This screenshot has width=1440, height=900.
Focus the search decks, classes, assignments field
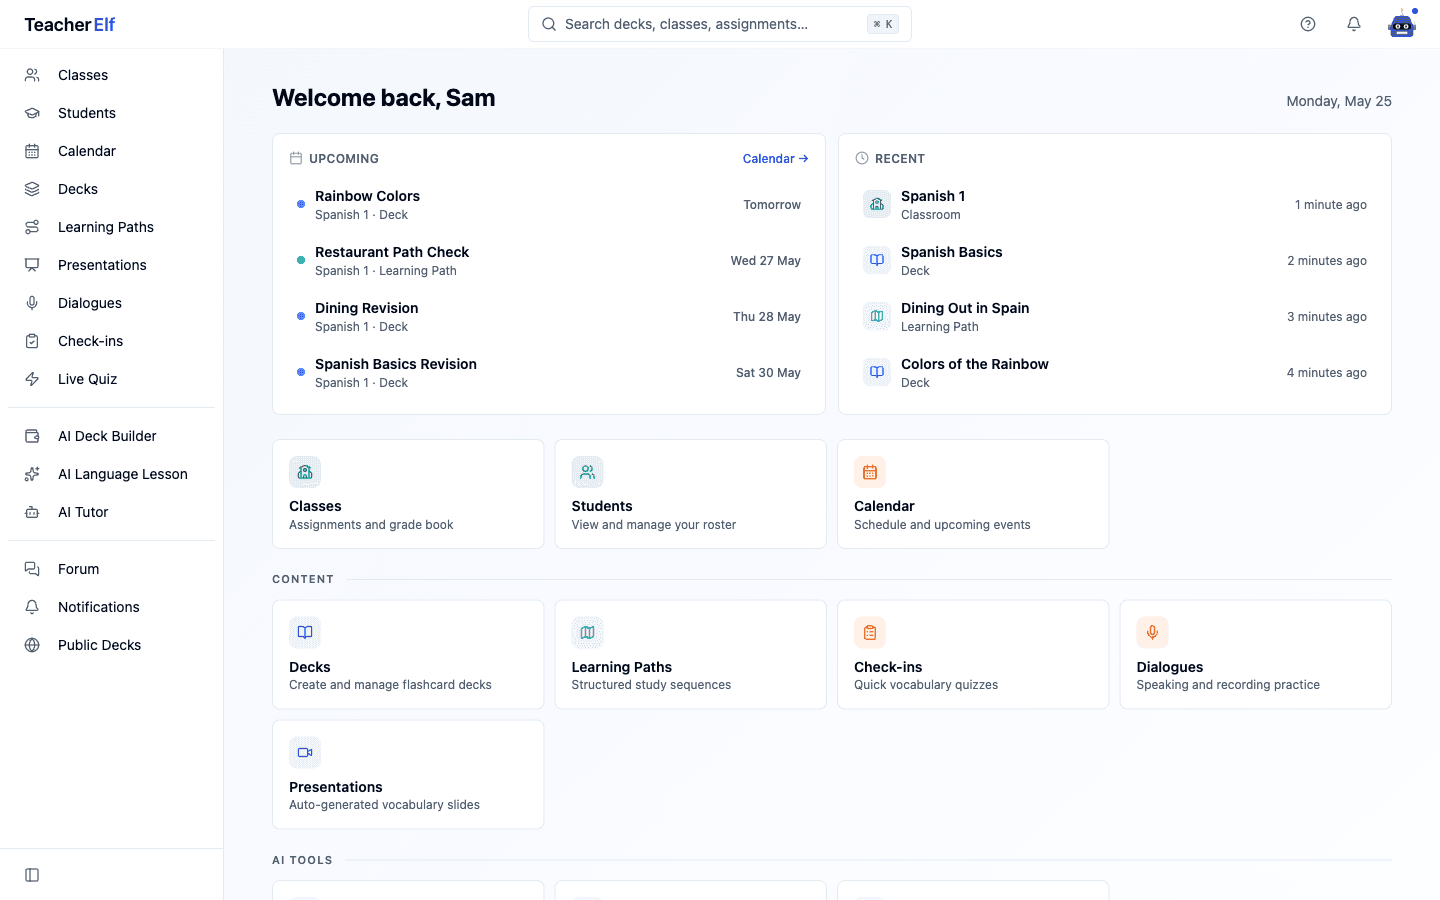pos(720,24)
